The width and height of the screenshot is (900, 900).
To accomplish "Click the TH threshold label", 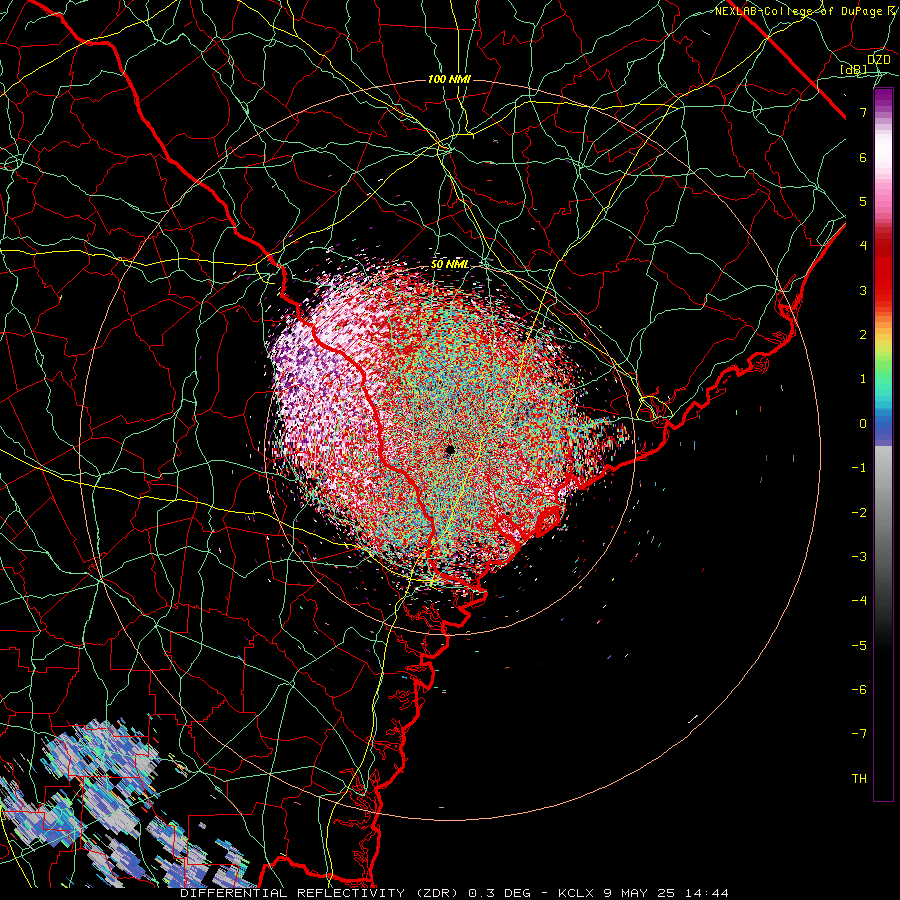I will point(859,779).
